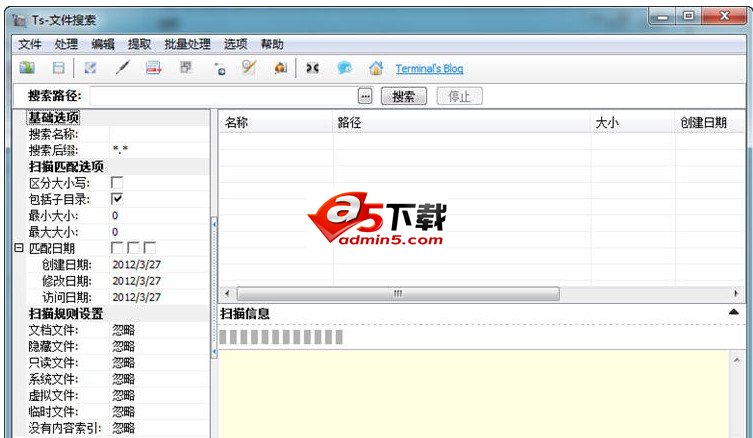
Task: Click the small gear dots toolbar icon
Action: pos(220,70)
